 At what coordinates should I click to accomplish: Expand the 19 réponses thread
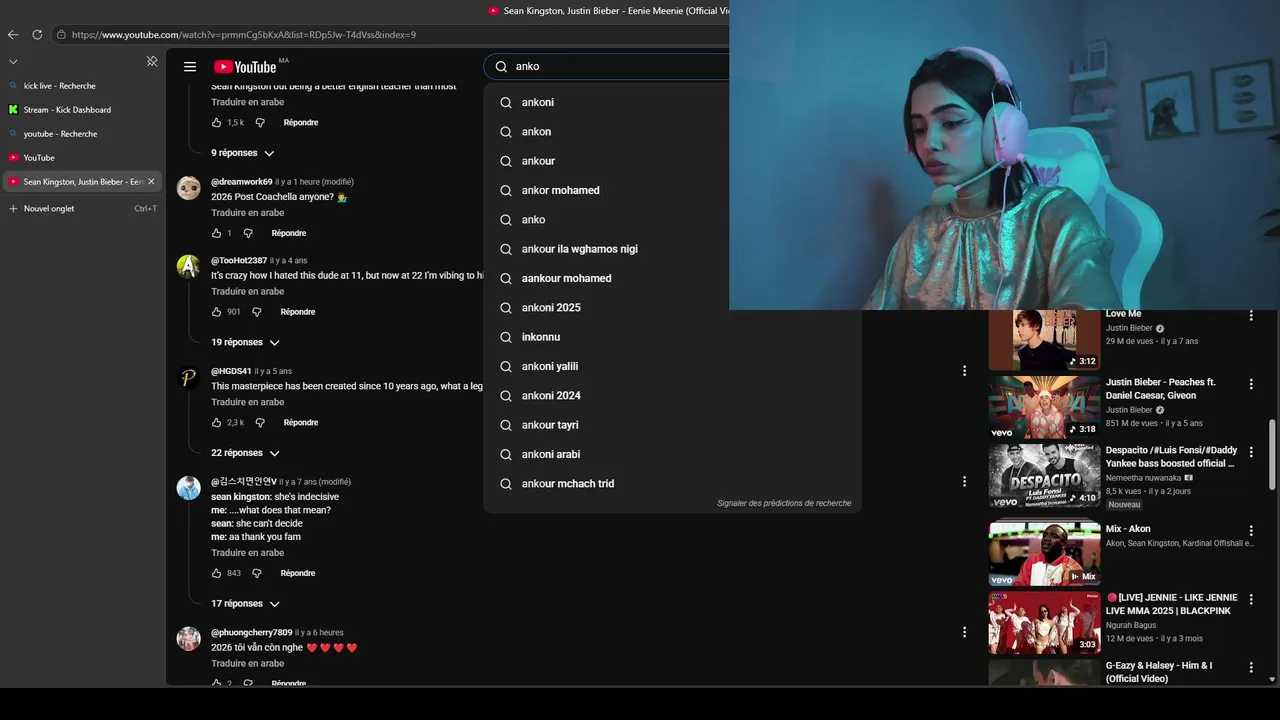pyautogui.click(x=245, y=342)
